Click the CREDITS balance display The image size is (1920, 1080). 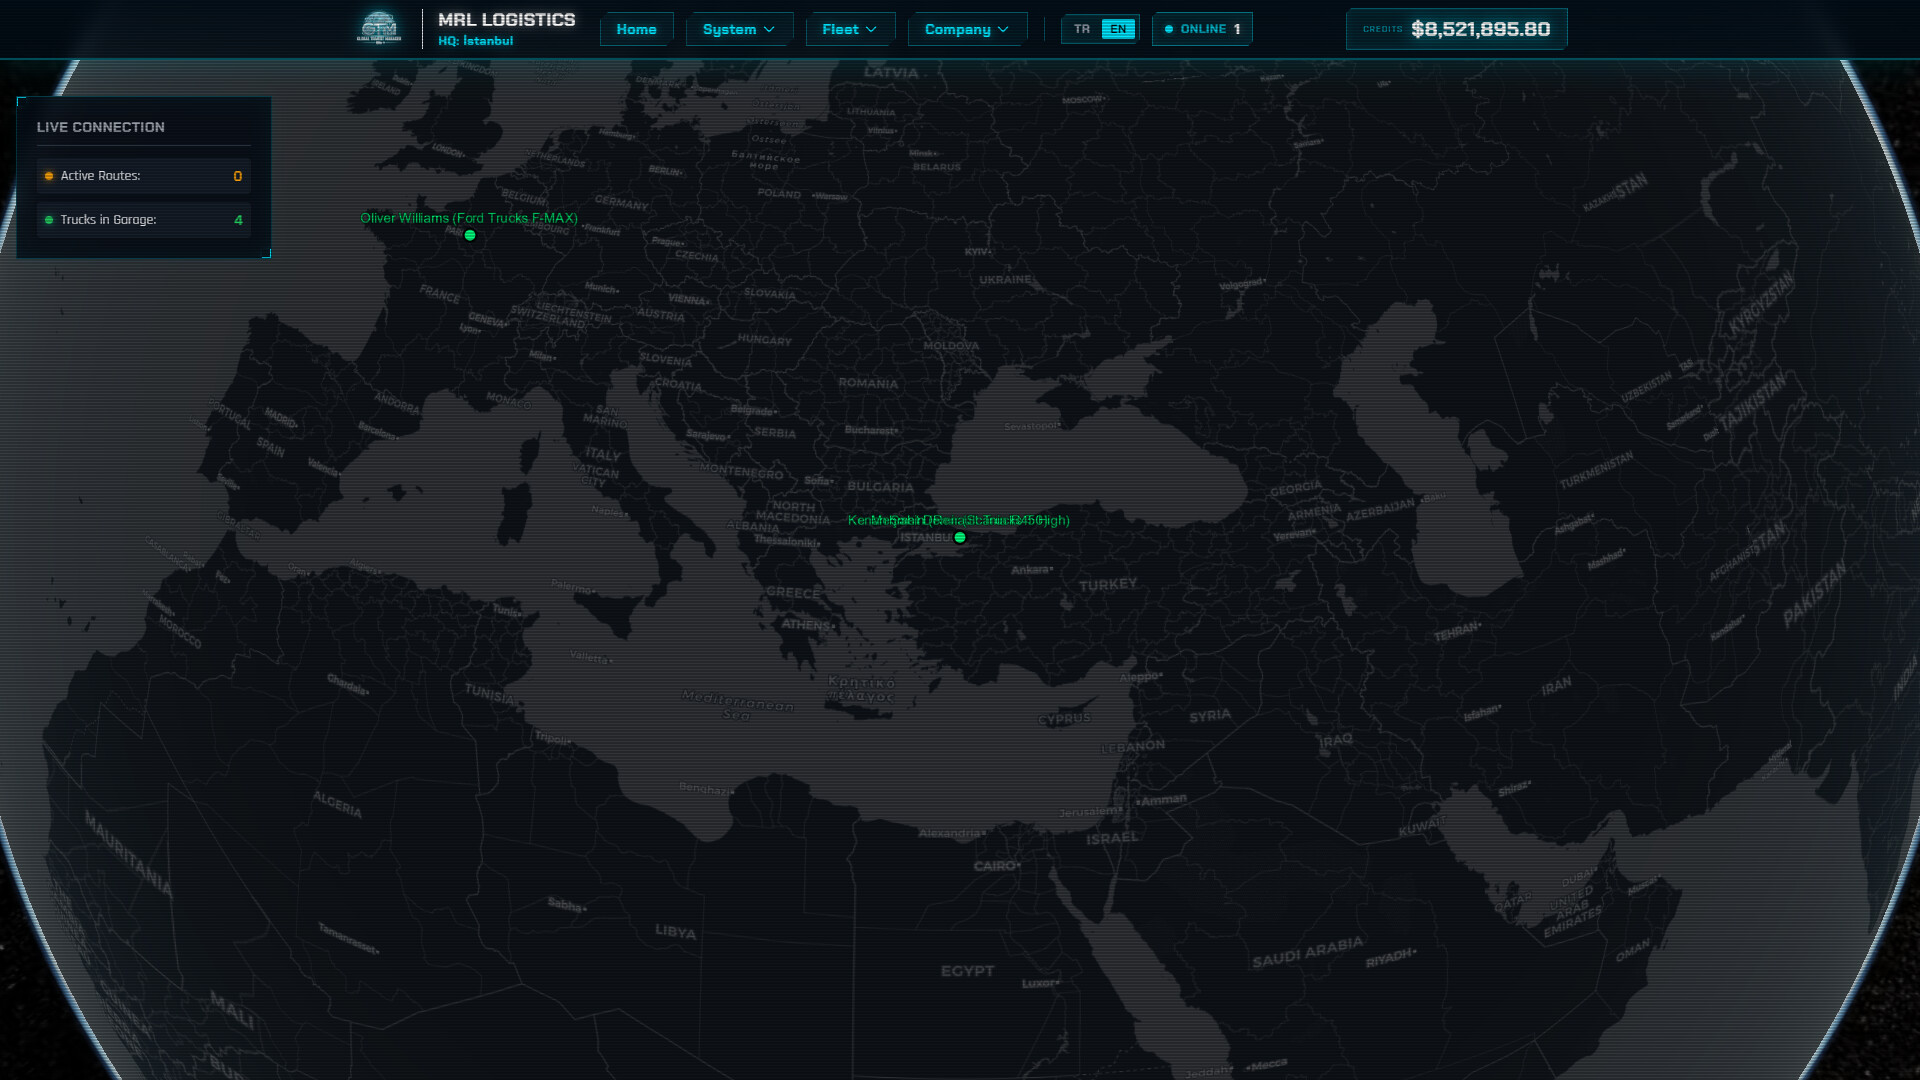click(x=1456, y=28)
